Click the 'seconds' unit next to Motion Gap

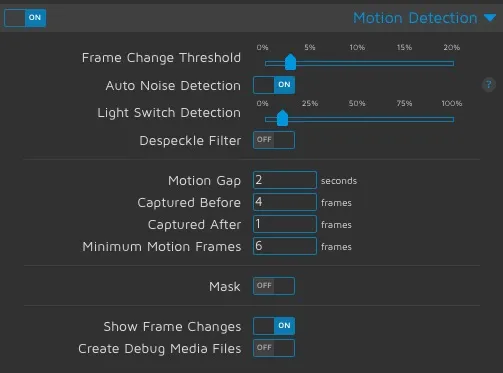(339, 181)
